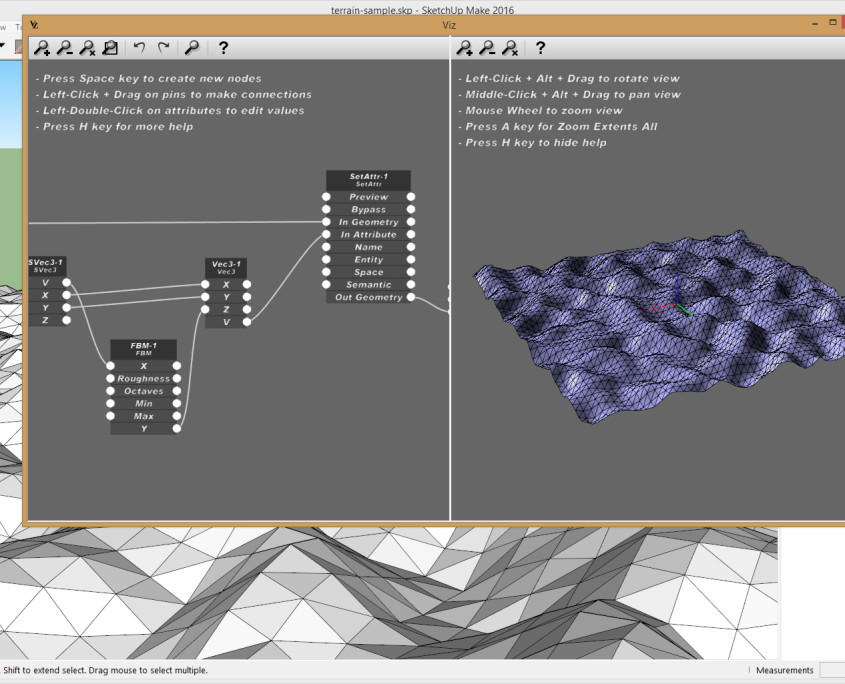Click the Z output pin on the SVec3-1 node
This screenshot has width=845, height=684.
point(66,321)
